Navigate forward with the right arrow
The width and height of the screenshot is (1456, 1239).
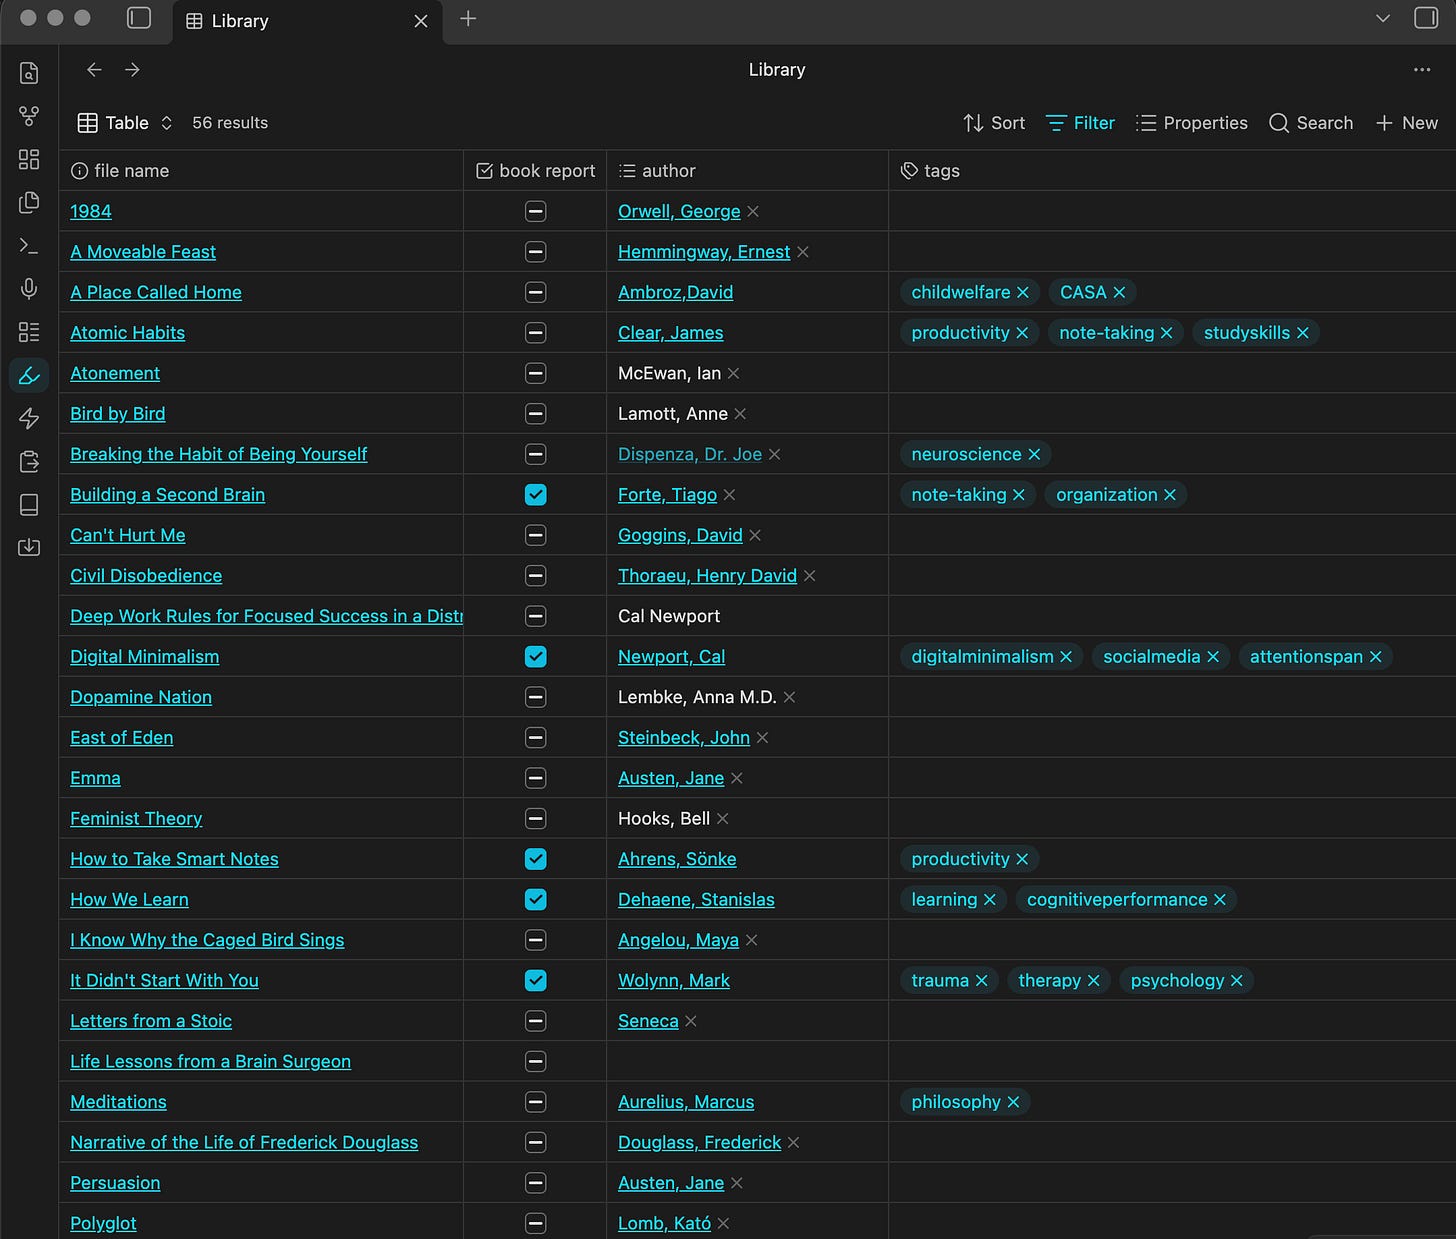coord(132,69)
